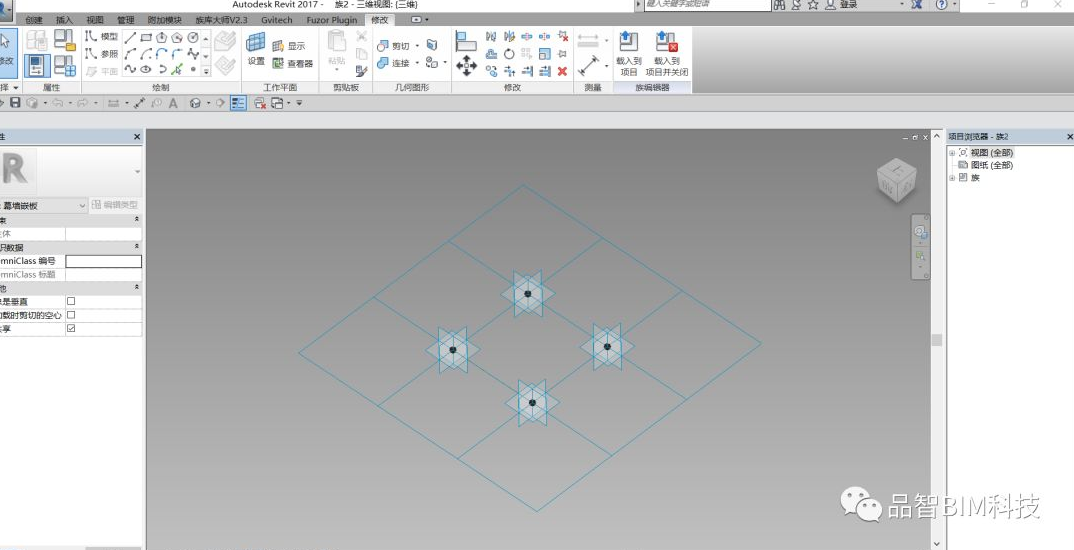
Task: Select the Align tool in Modify panel
Action: [466, 40]
